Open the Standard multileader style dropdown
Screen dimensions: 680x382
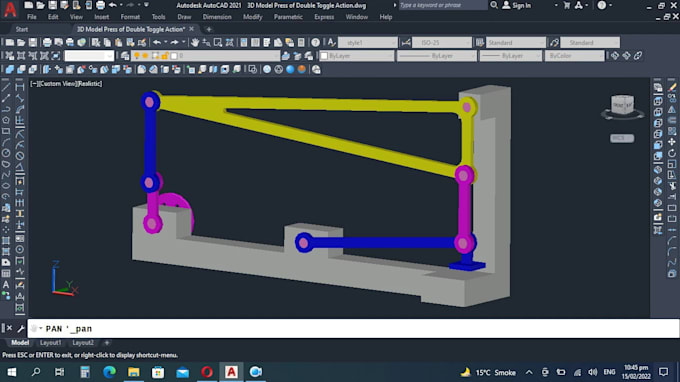[x=590, y=42]
